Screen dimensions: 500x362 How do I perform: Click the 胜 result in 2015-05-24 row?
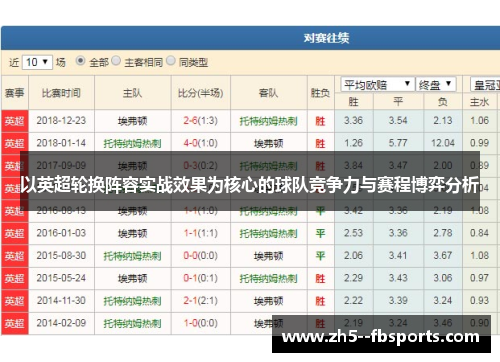click(x=320, y=278)
